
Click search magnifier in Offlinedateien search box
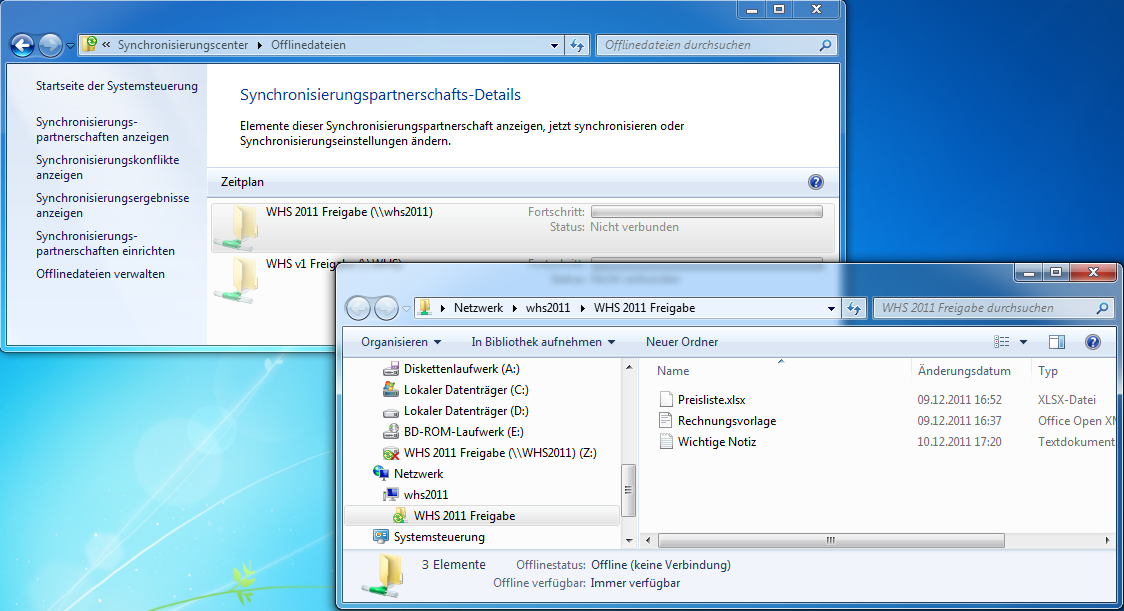(826, 45)
